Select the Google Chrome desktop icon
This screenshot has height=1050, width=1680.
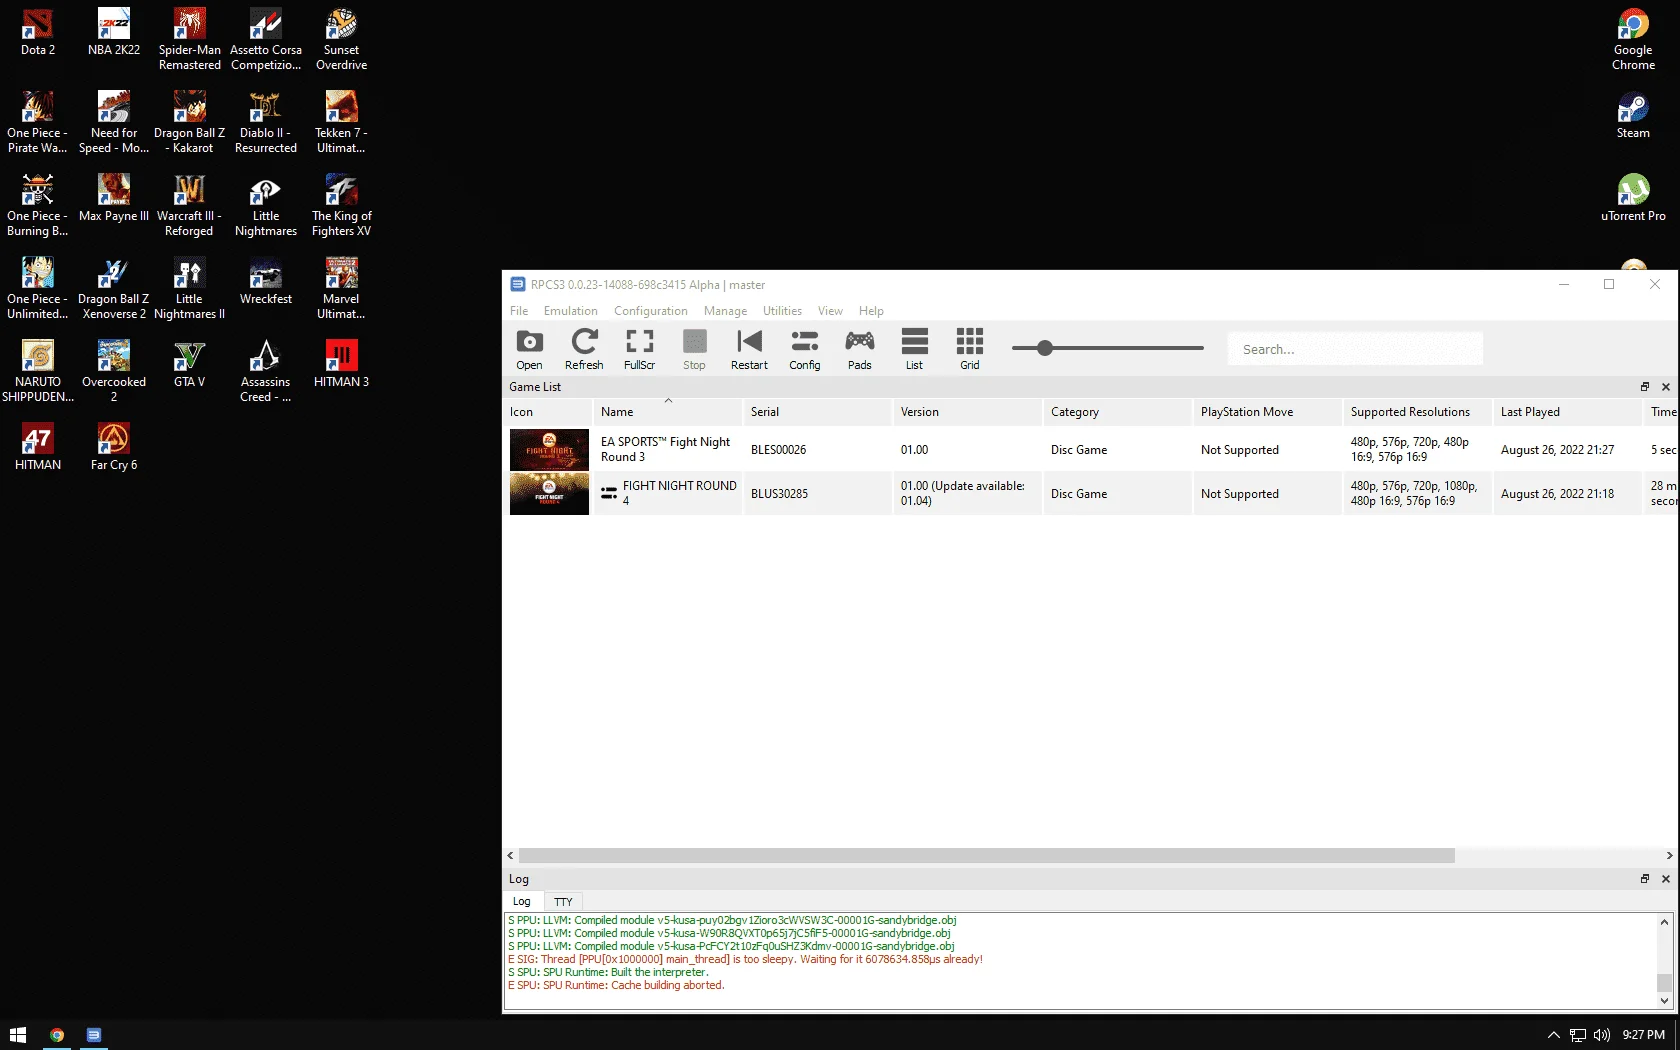tap(1633, 39)
